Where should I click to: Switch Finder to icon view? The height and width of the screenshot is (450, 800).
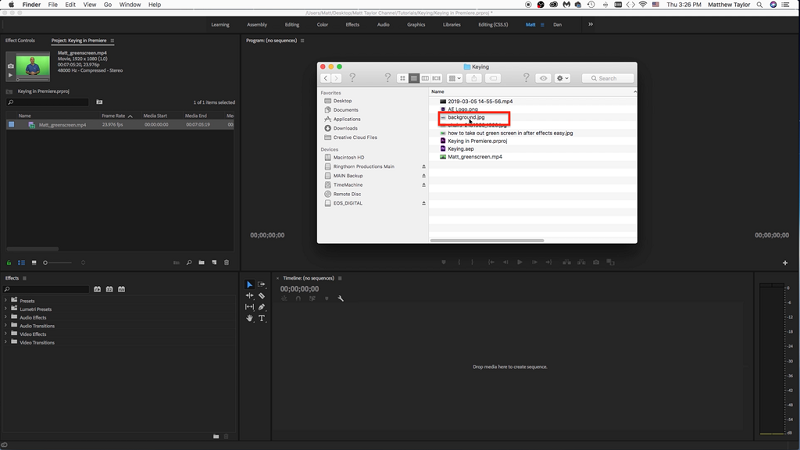click(403, 78)
